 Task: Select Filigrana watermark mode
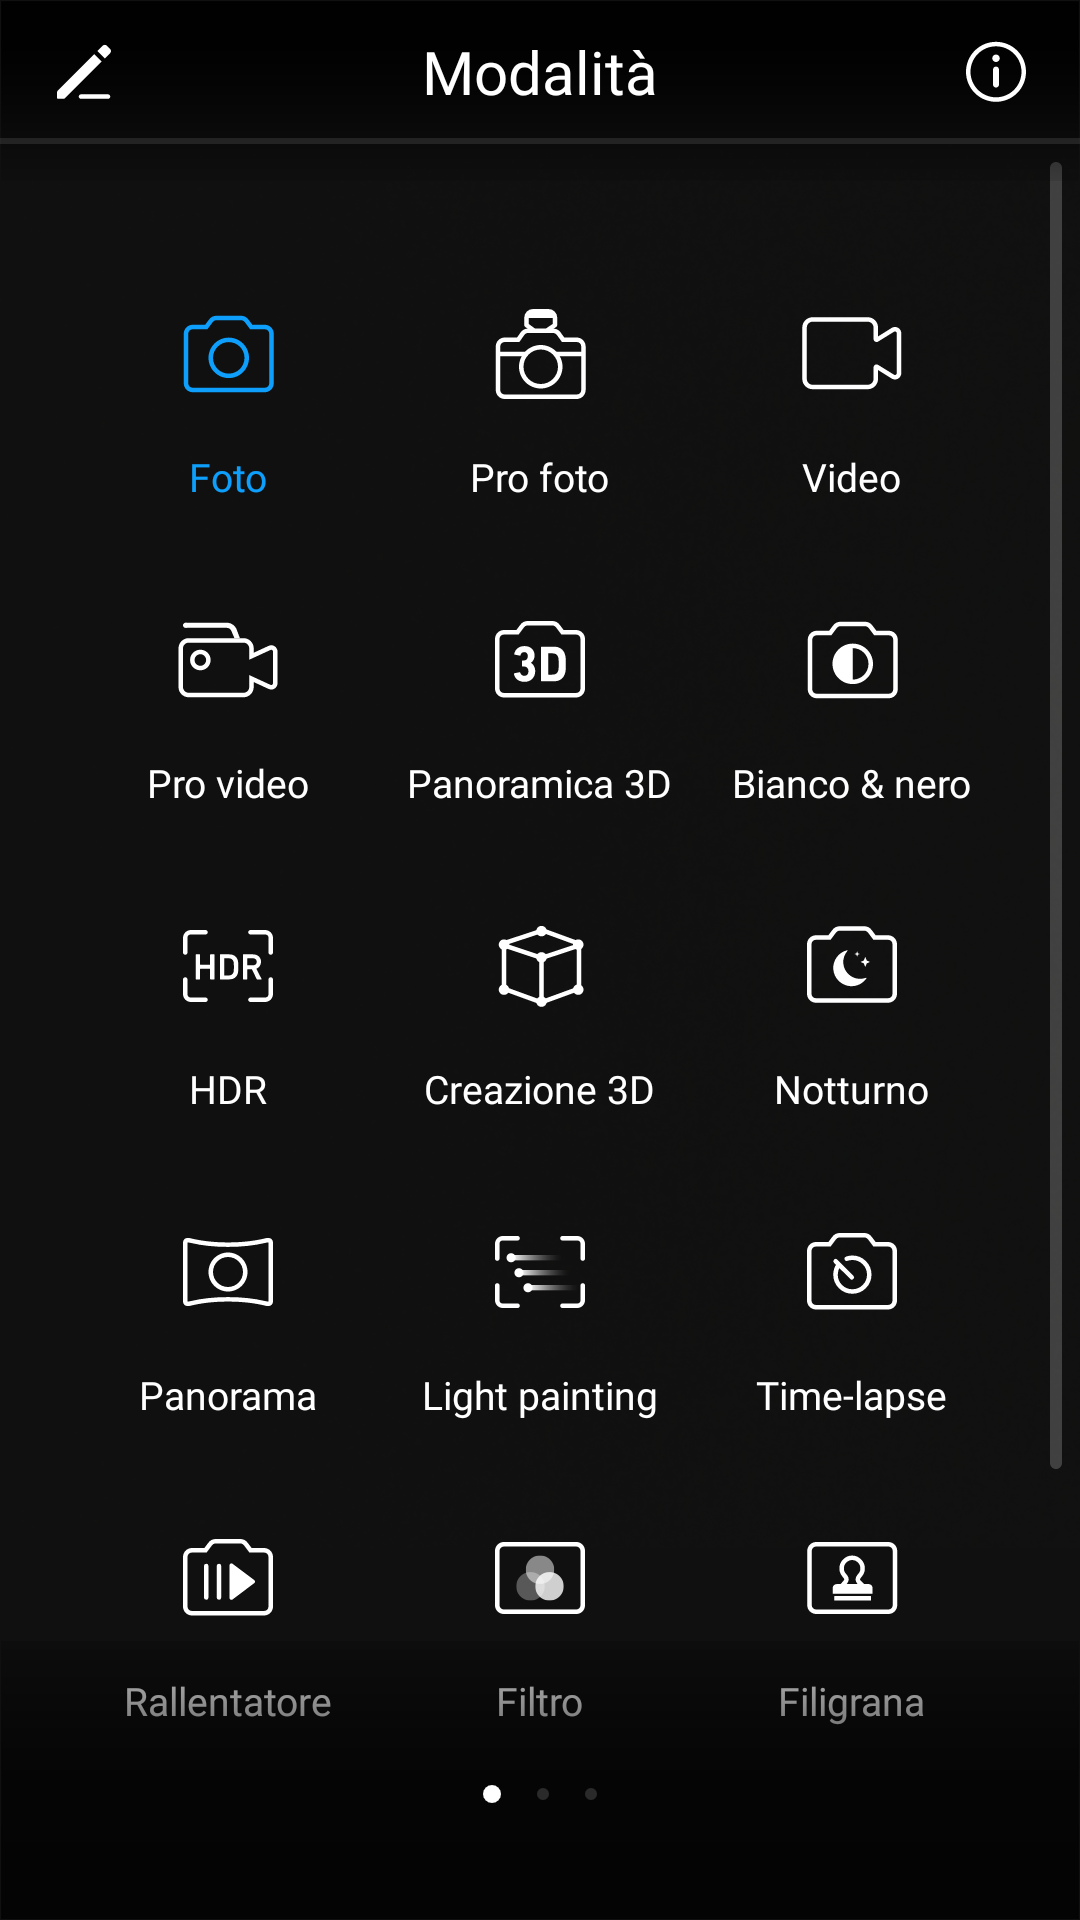point(852,1578)
